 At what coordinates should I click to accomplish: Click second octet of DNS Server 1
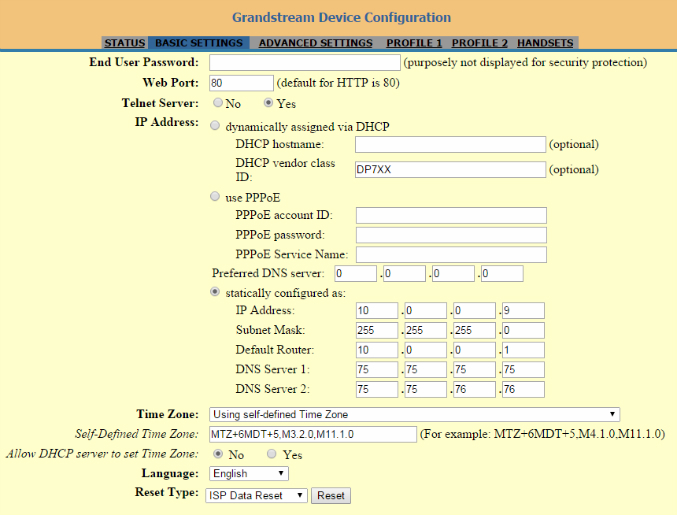(426, 370)
